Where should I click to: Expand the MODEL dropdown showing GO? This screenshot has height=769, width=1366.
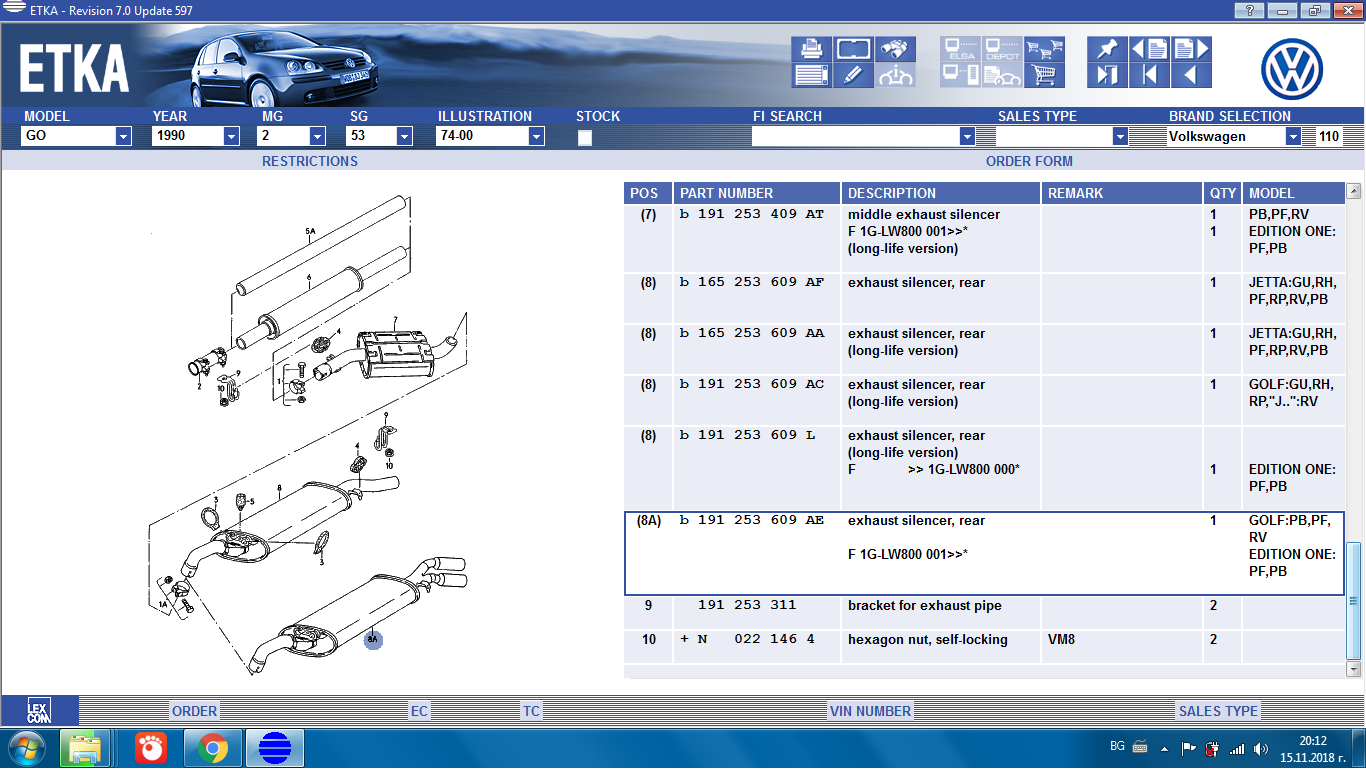click(x=123, y=136)
